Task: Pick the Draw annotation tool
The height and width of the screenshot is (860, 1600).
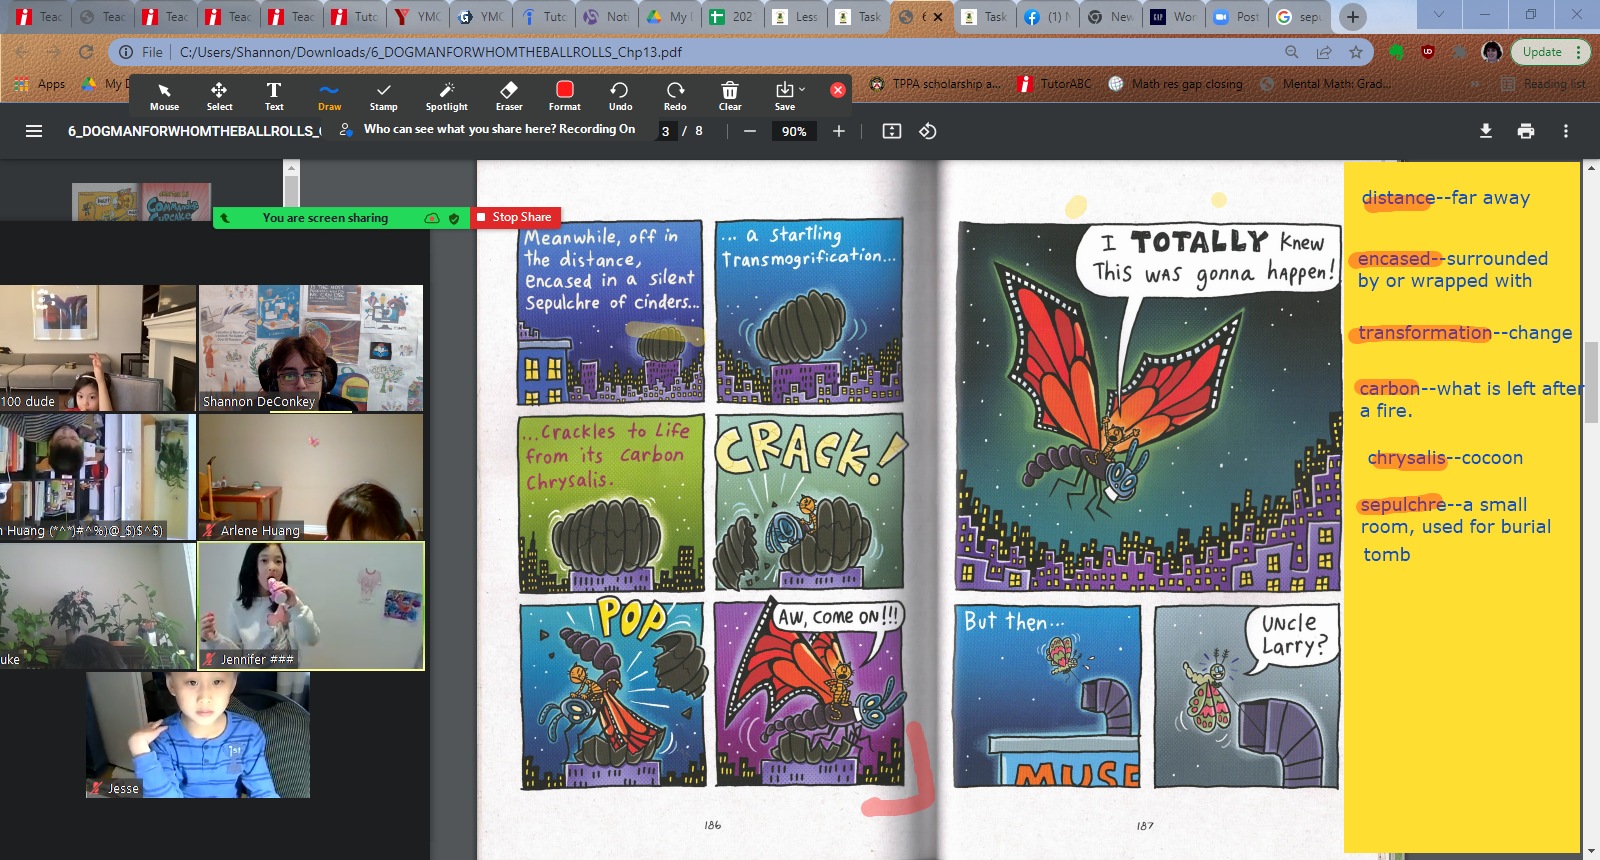Action: pos(329,96)
